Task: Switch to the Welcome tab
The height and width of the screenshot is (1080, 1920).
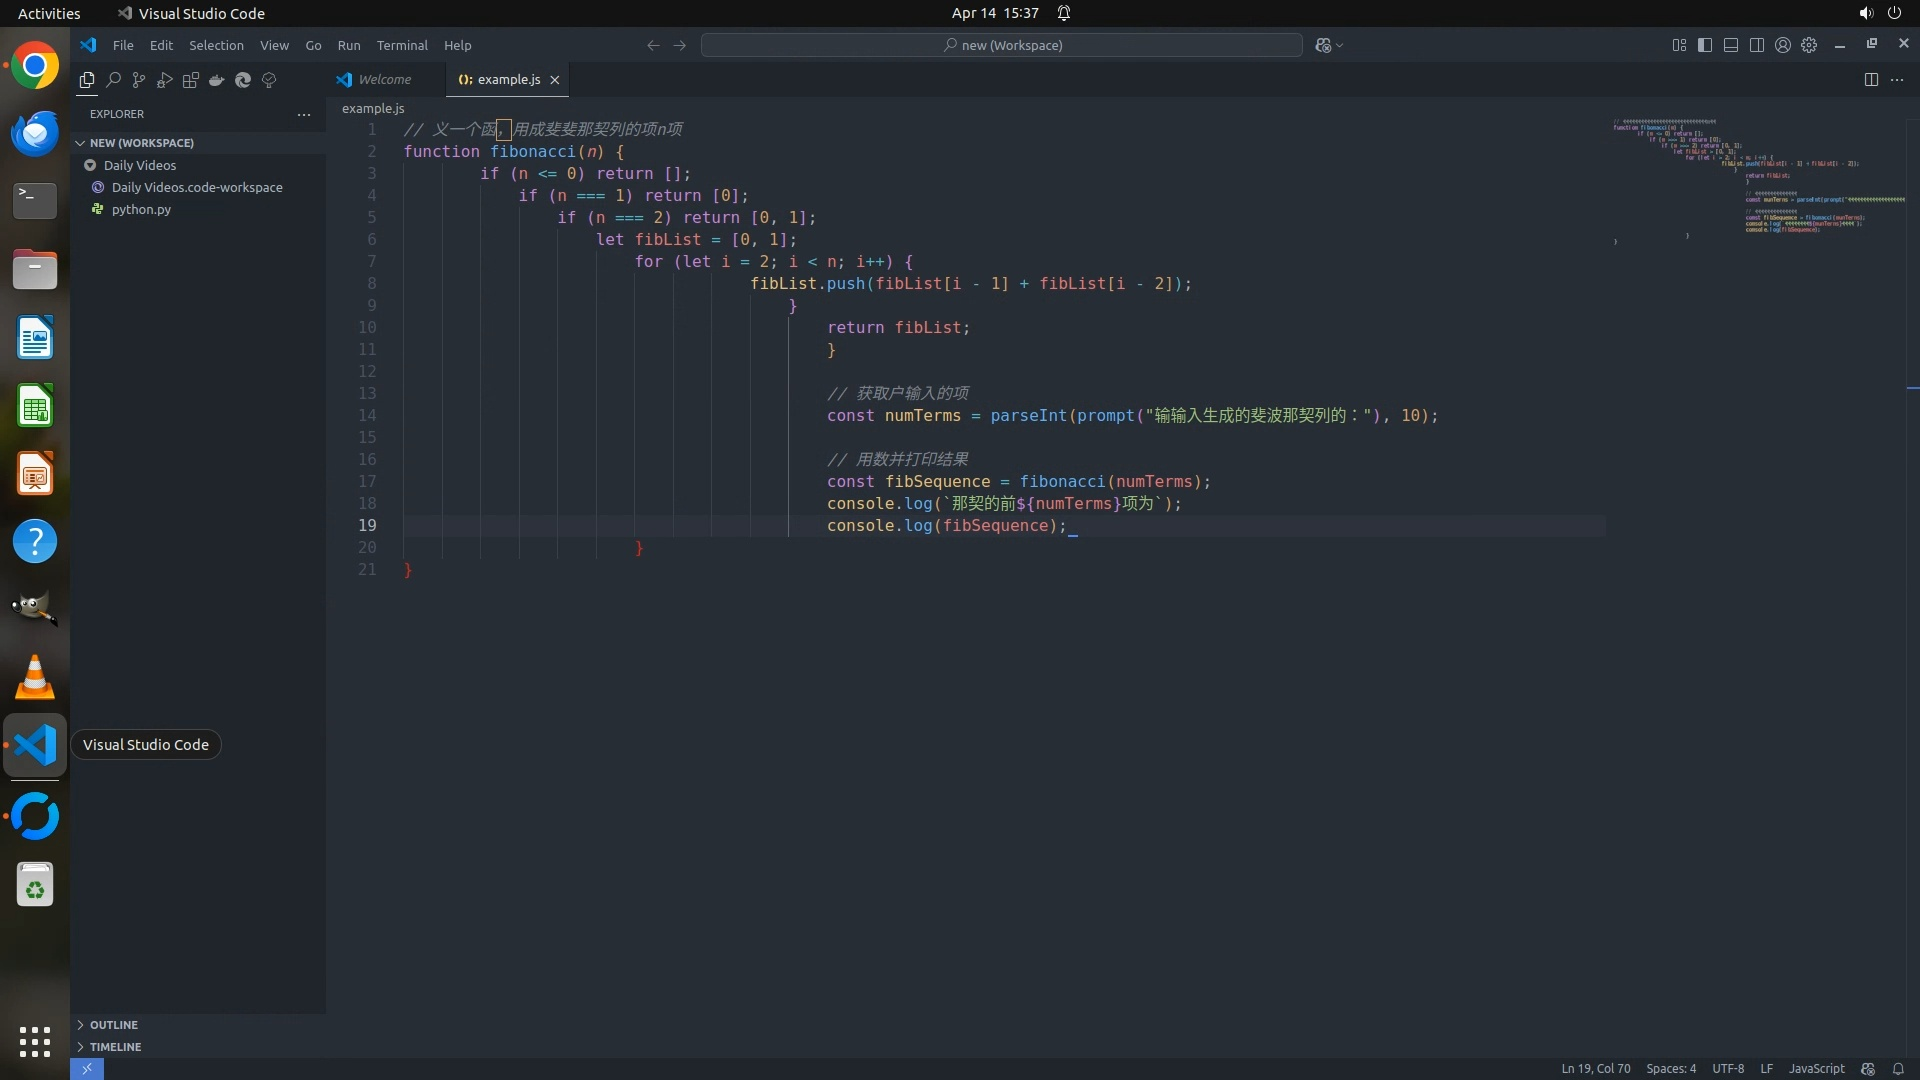Action: pyautogui.click(x=384, y=80)
